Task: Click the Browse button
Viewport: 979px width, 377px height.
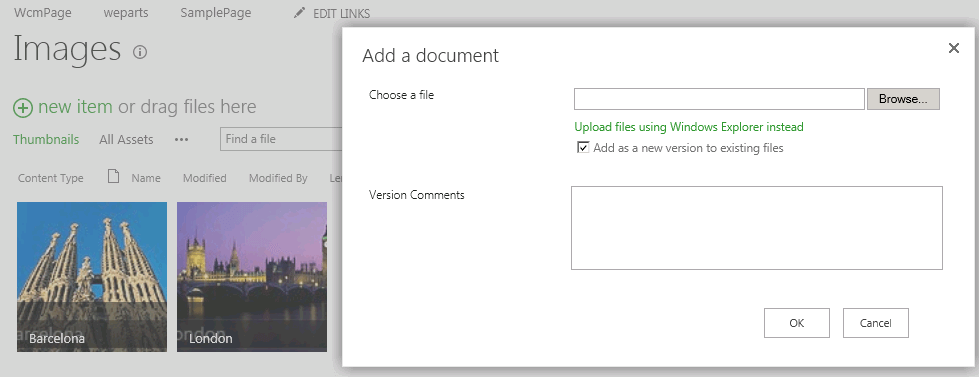Action: (x=903, y=99)
